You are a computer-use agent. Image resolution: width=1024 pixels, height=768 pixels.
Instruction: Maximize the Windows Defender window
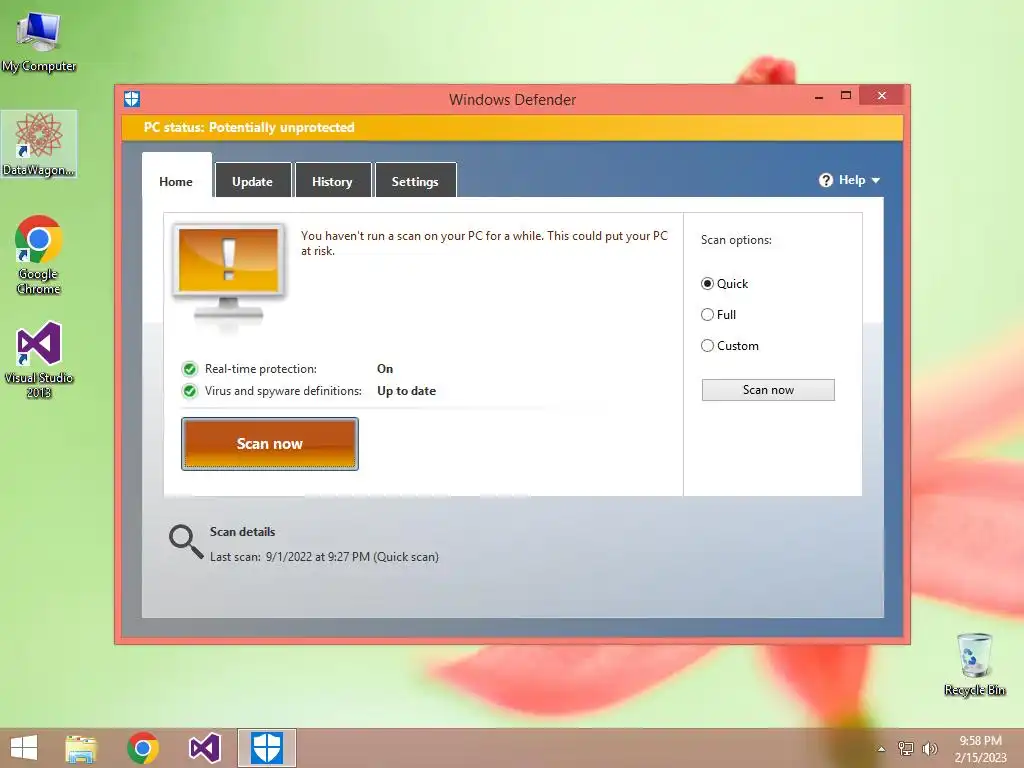(x=846, y=96)
